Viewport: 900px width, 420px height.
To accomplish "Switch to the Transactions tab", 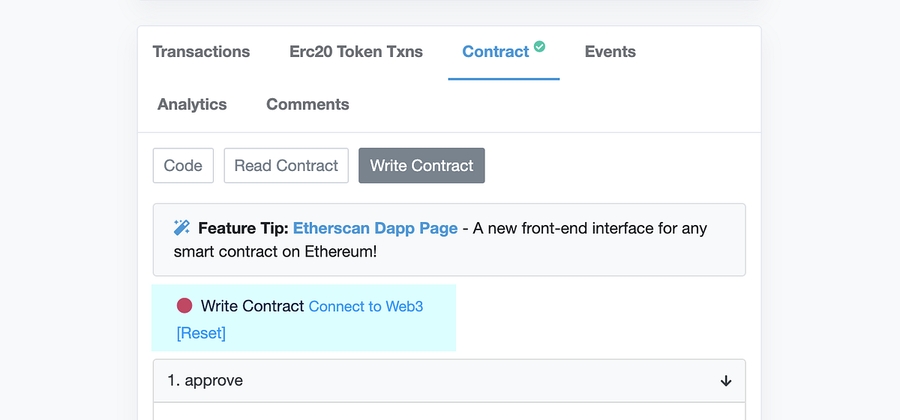I will [201, 52].
